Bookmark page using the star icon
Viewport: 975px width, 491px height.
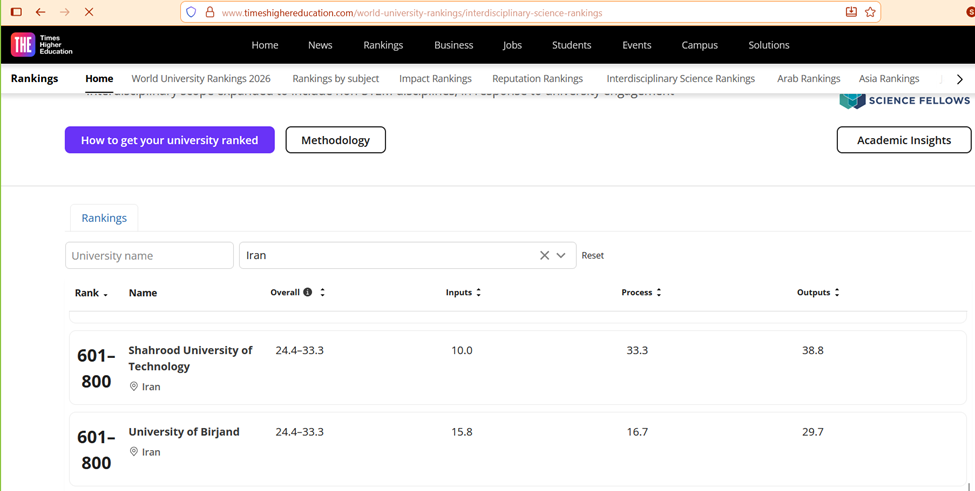pos(870,12)
